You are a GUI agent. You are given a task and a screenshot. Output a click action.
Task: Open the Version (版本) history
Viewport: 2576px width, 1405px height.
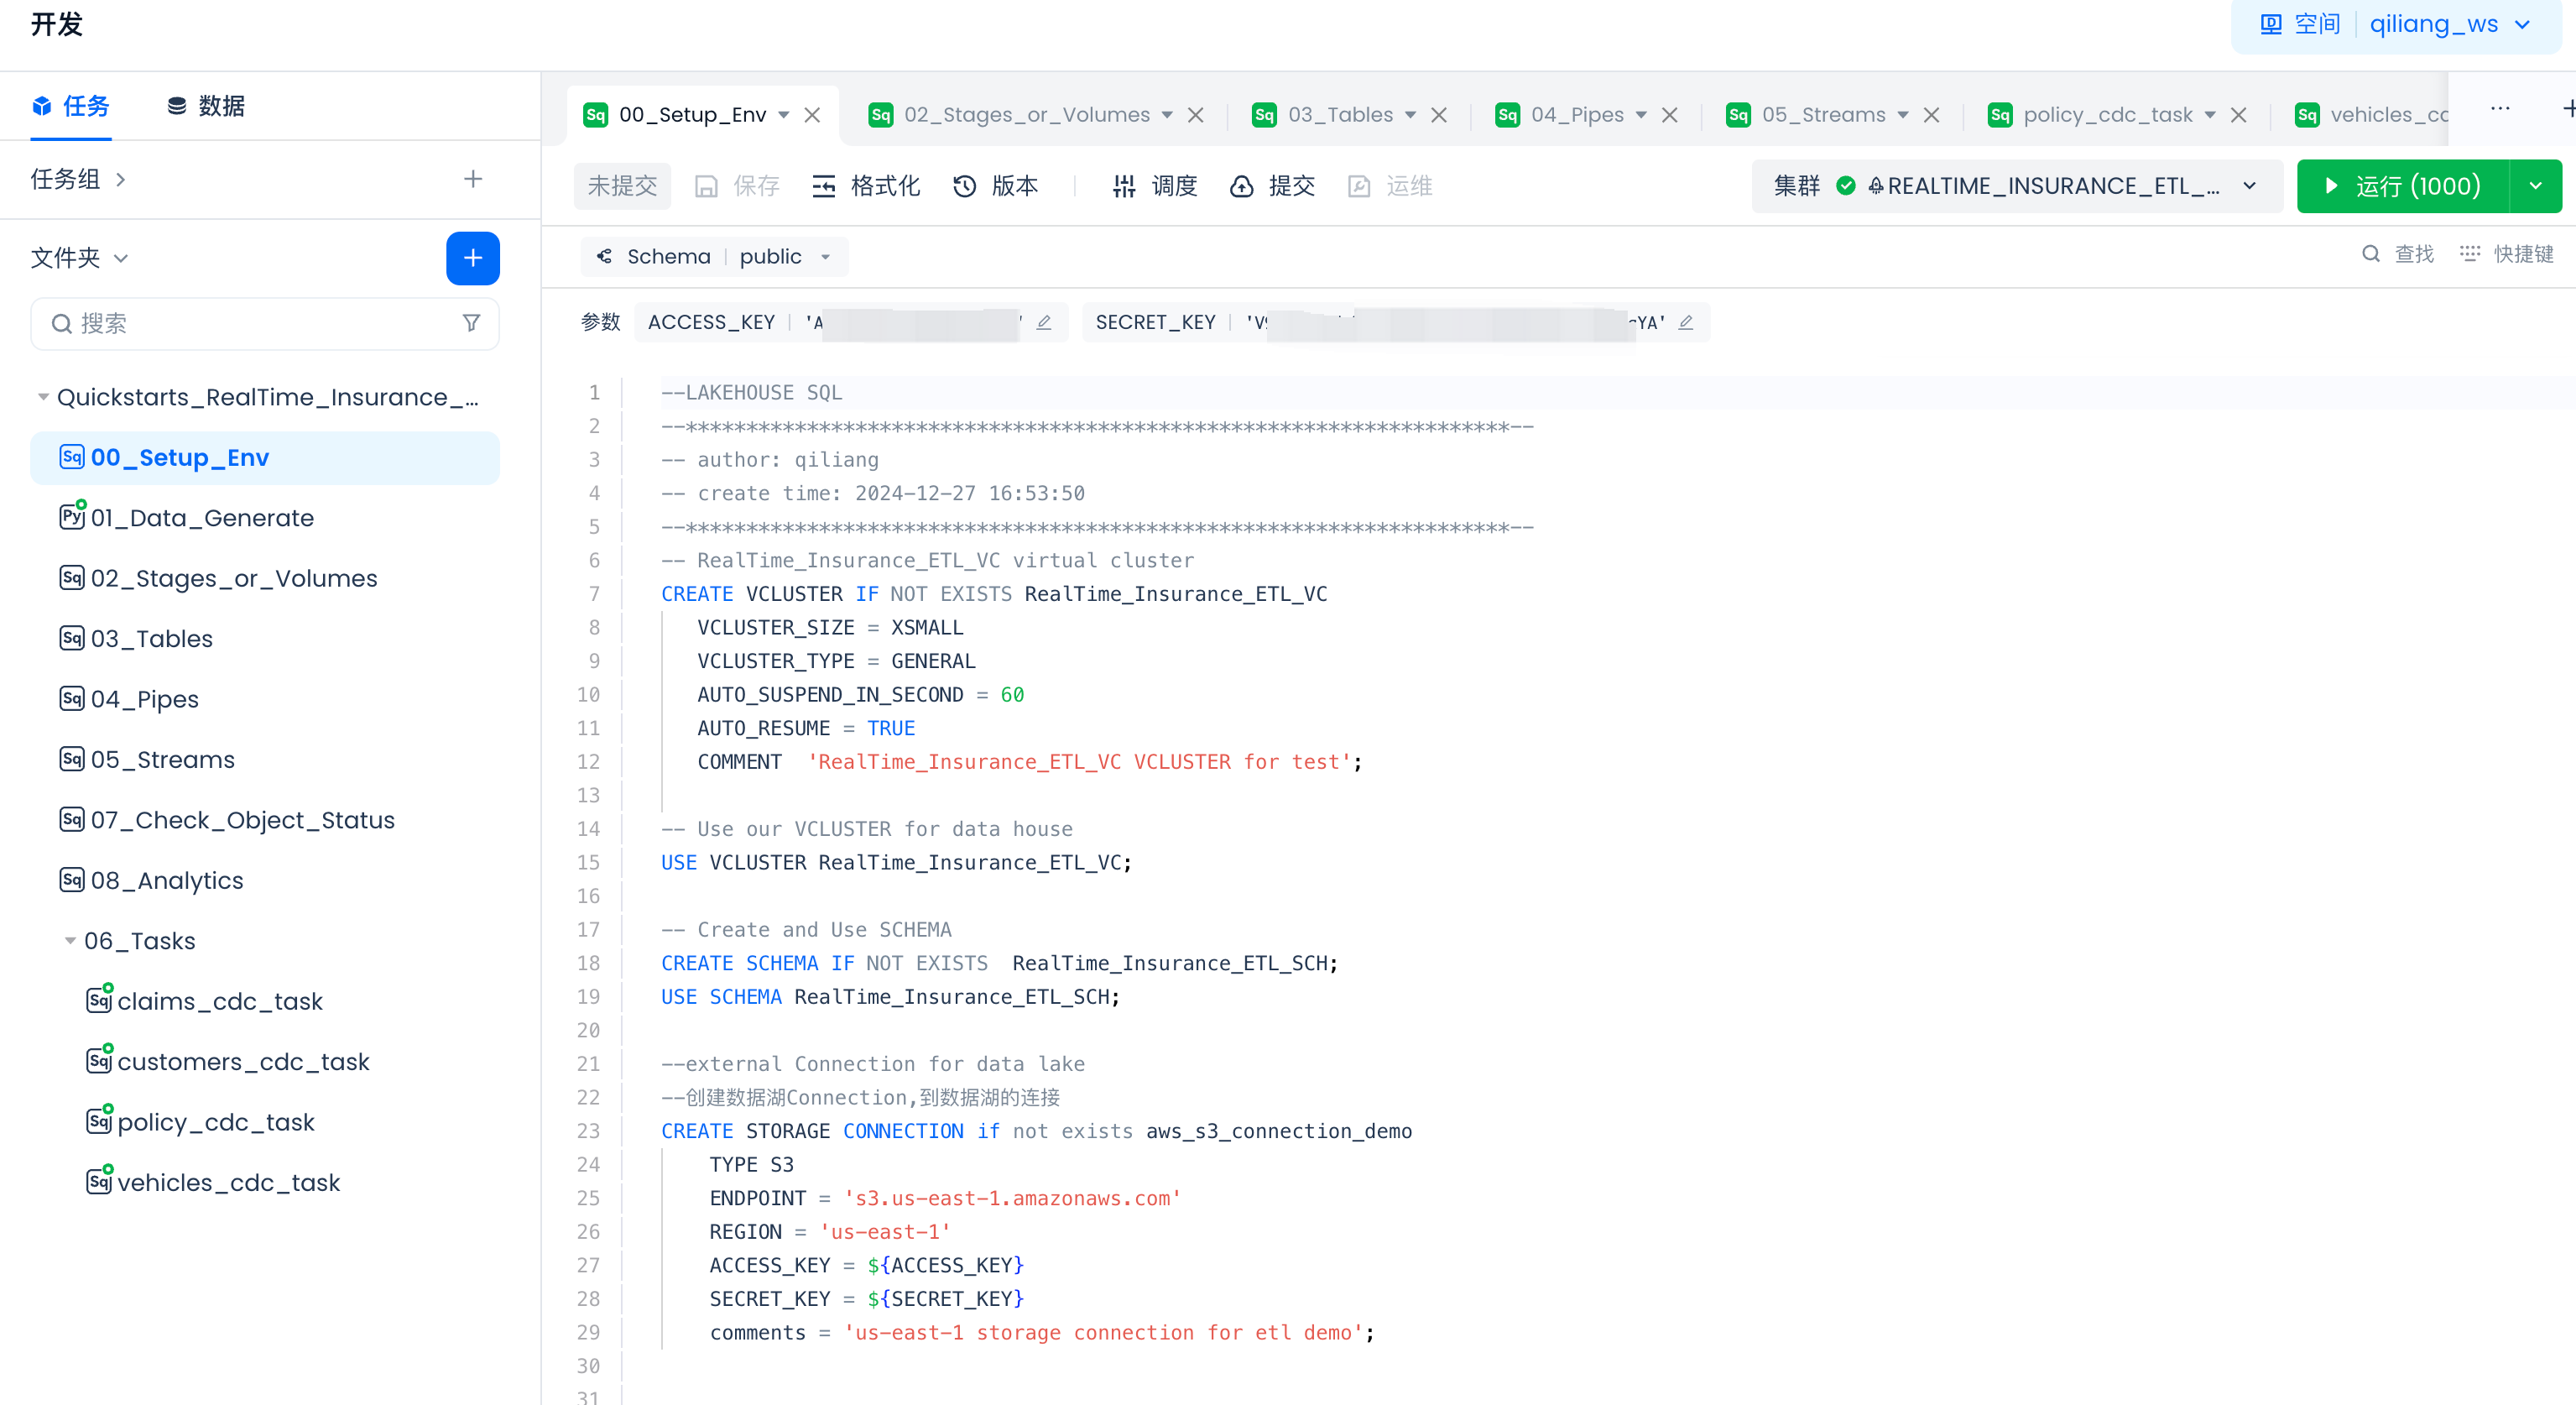point(995,186)
